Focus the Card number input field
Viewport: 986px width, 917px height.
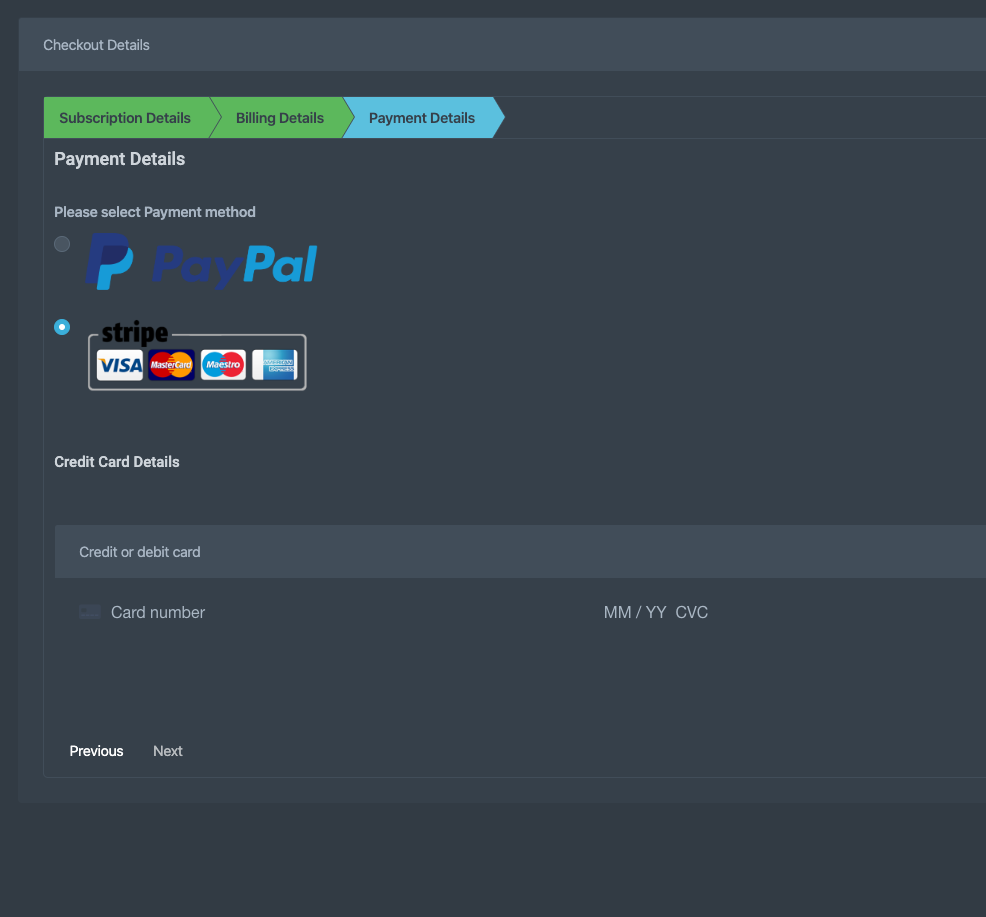[158, 612]
